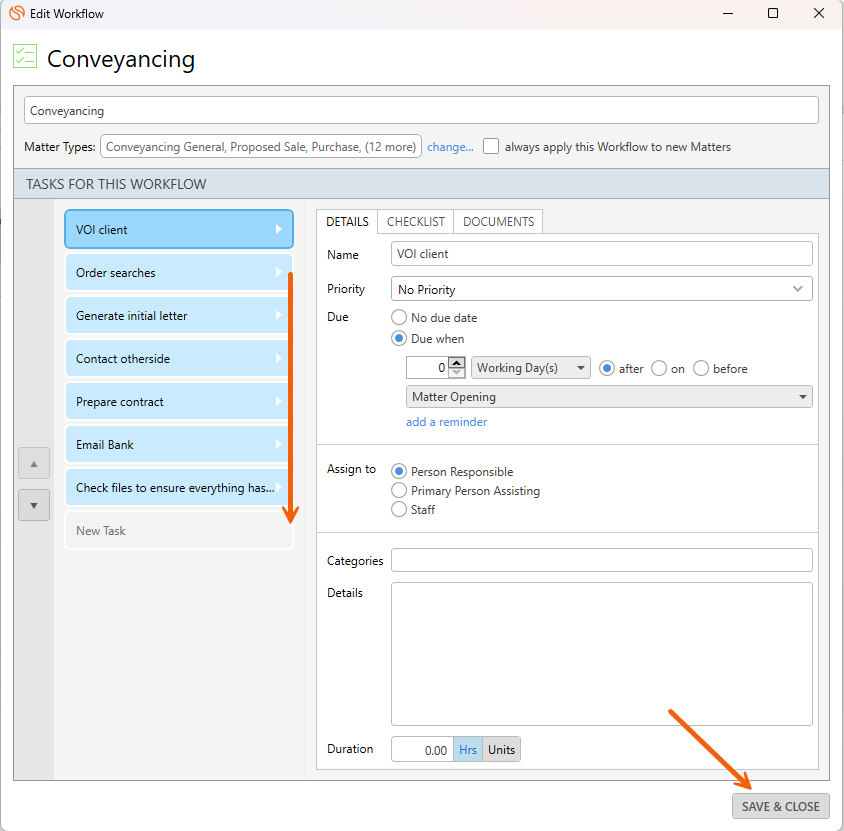
Task: Click arrow icon on VOI client task
Action: tap(279, 230)
